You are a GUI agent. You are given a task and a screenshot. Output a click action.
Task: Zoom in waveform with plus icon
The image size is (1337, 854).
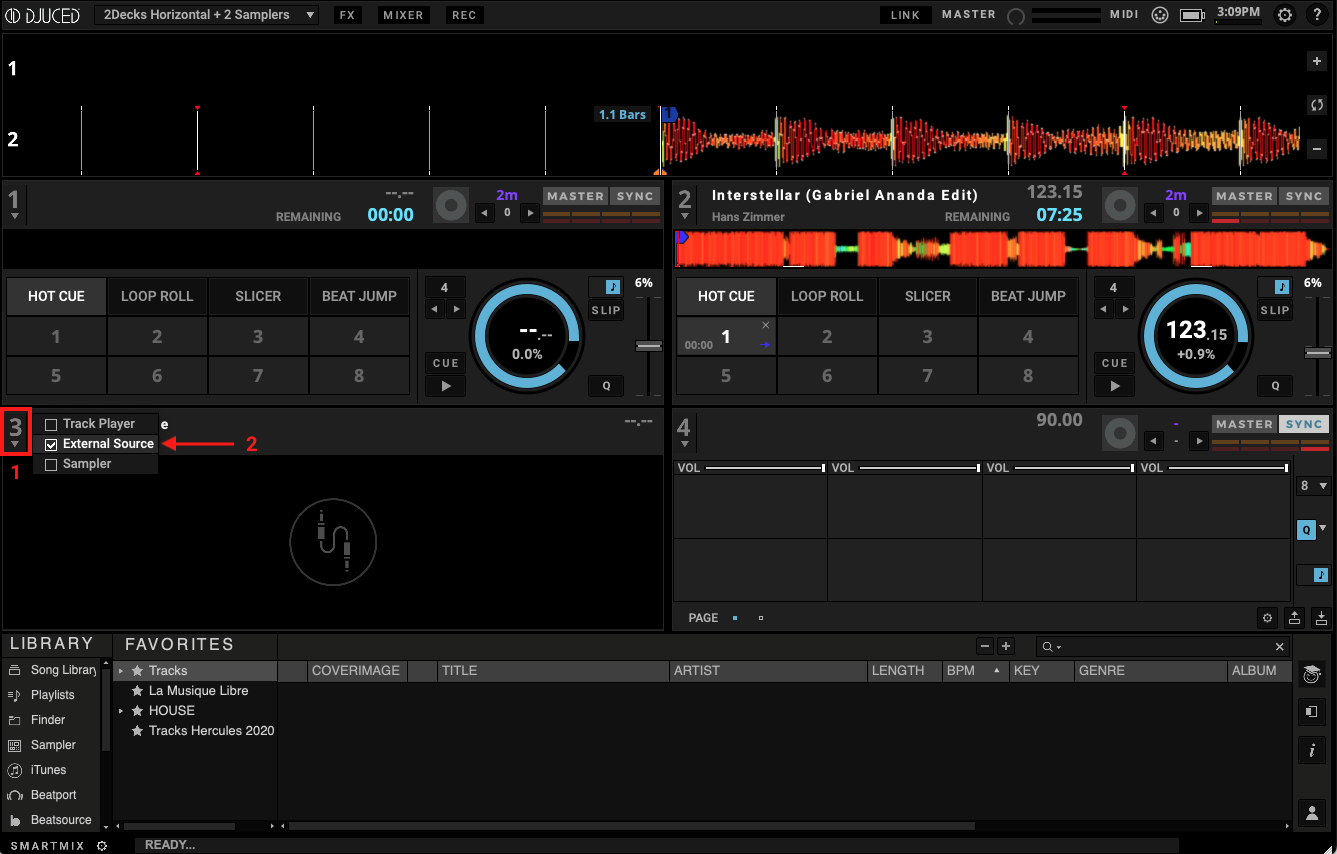pyautogui.click(x=1316, y=61)
